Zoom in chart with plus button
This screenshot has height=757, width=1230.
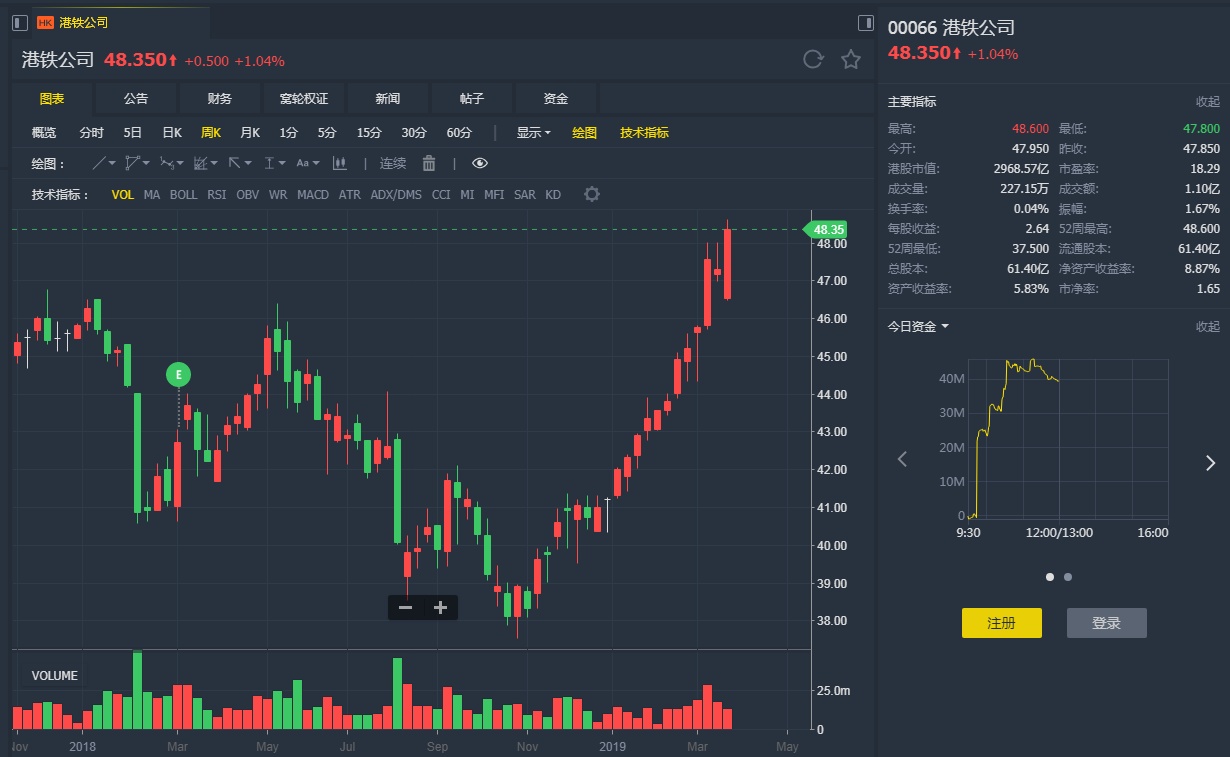(440, 608)
